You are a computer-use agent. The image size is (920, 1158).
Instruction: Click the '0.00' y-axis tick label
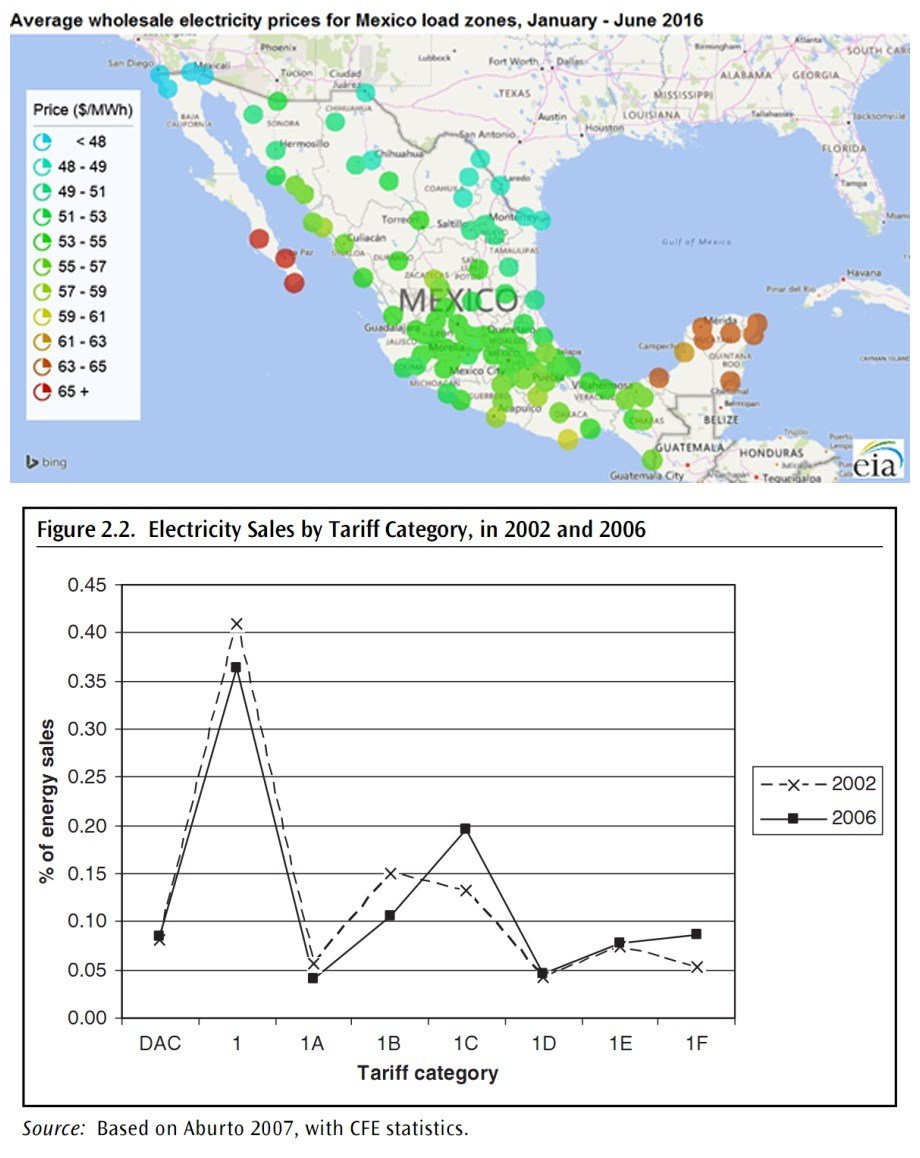pyautogui.click(x=87, y=1018)
